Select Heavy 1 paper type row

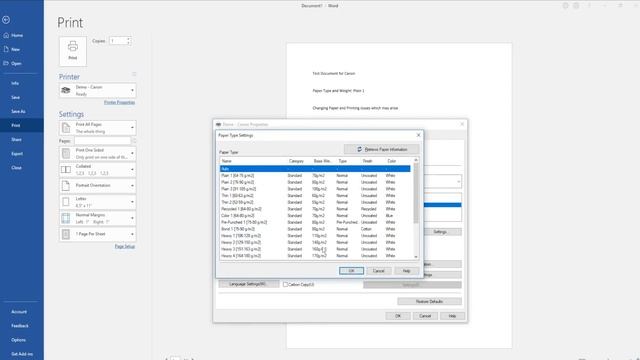(315, 236)
